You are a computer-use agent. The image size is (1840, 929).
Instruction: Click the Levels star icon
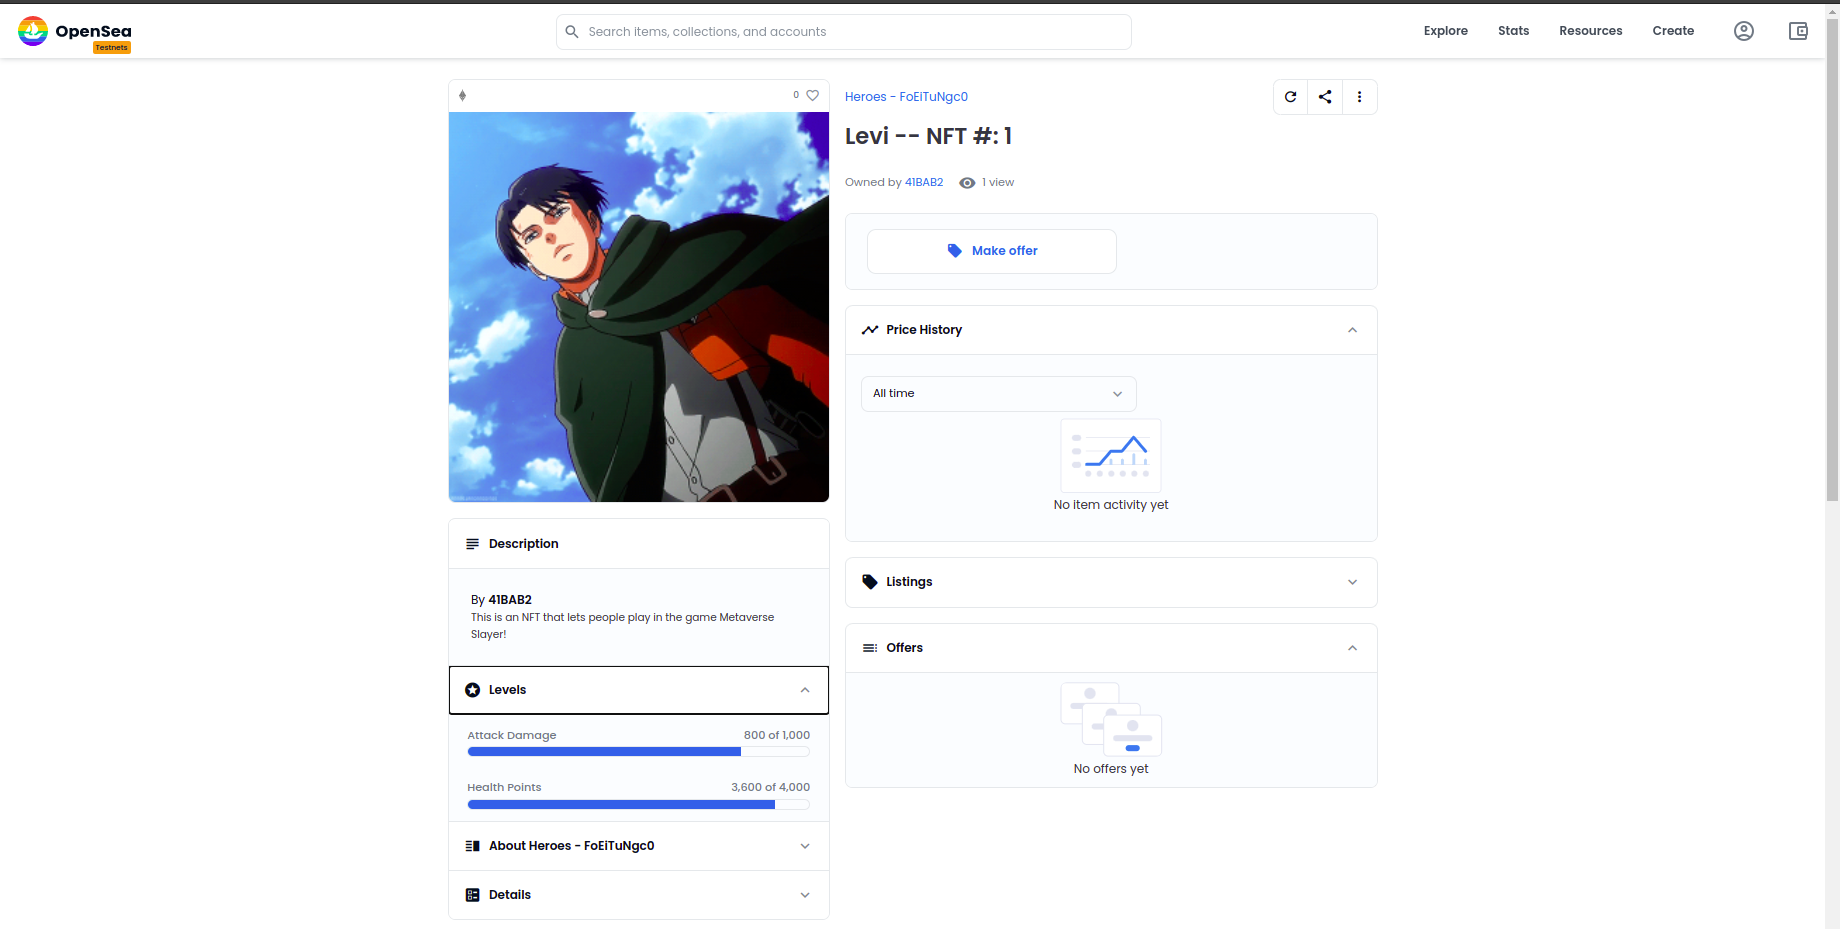[473, 690]
